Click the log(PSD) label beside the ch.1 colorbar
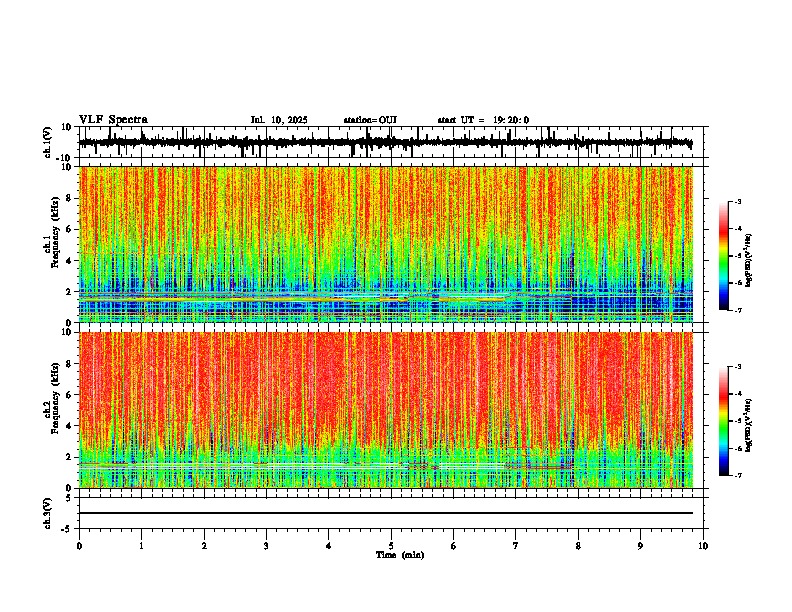Viewport: 792px width, 612px height. click(x=748, y=261)
